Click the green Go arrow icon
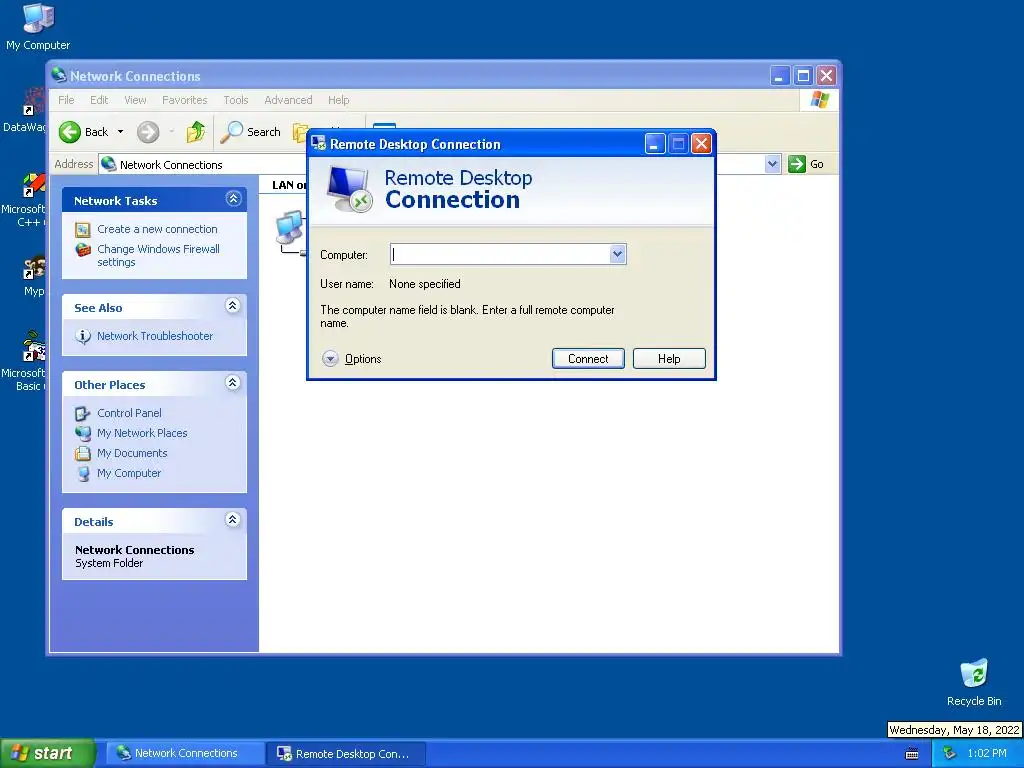 [797, 164]
